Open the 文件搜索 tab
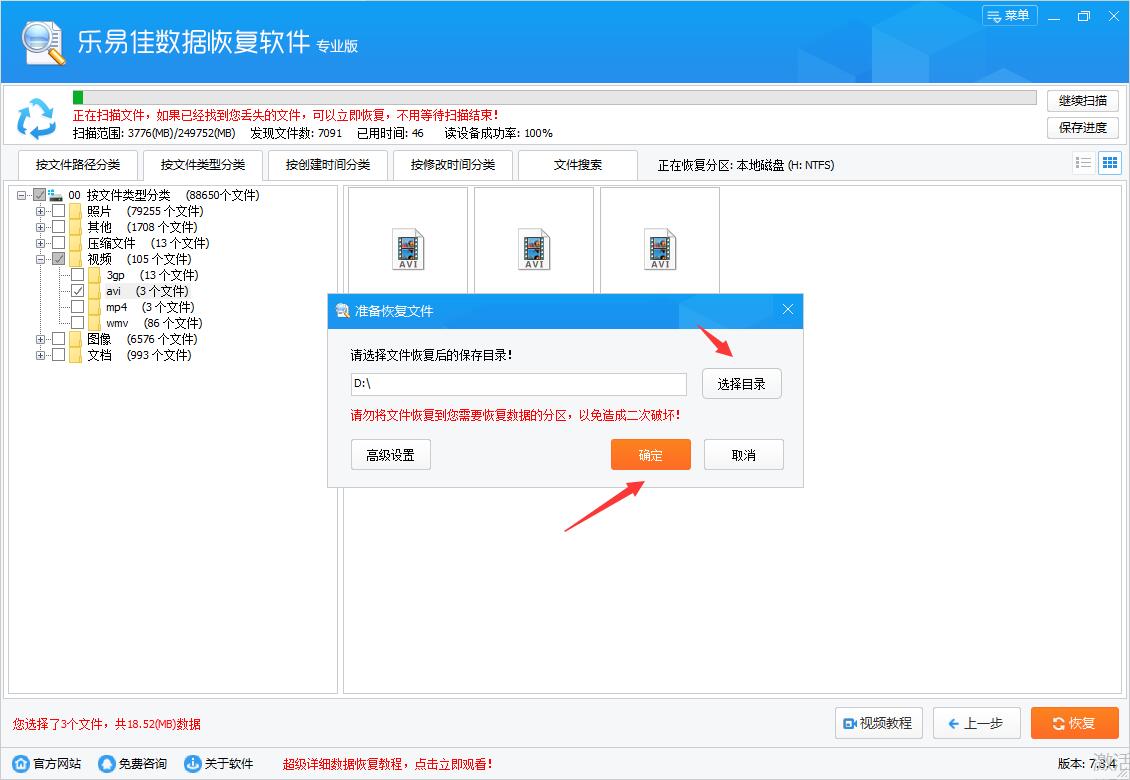 point(578,165)
